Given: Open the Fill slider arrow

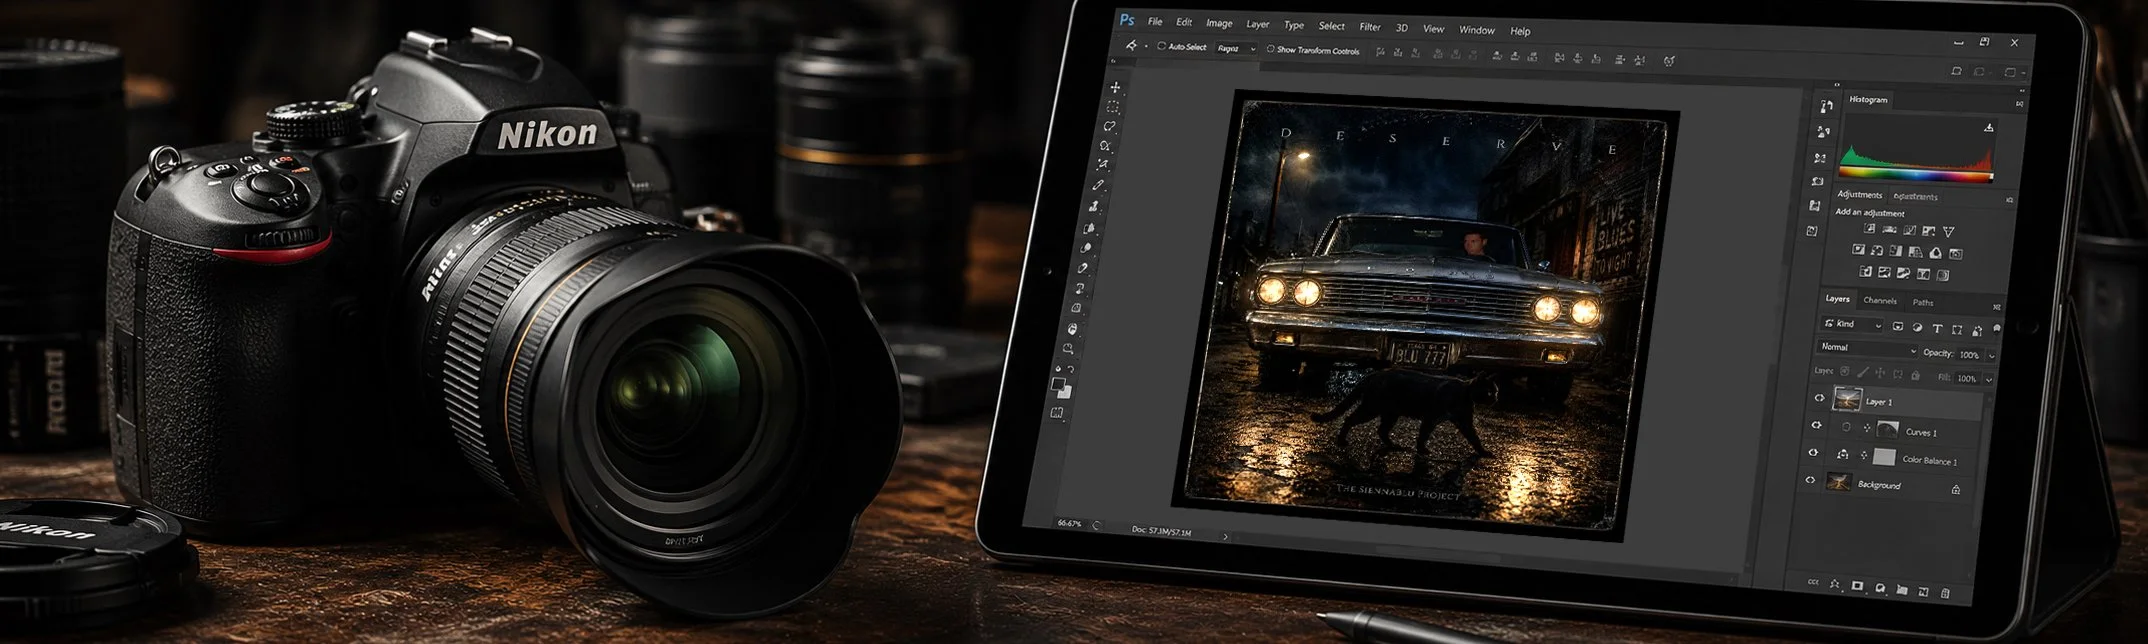Looking at the screenshot, I should pyautogui.click(x=1989, y=380).
